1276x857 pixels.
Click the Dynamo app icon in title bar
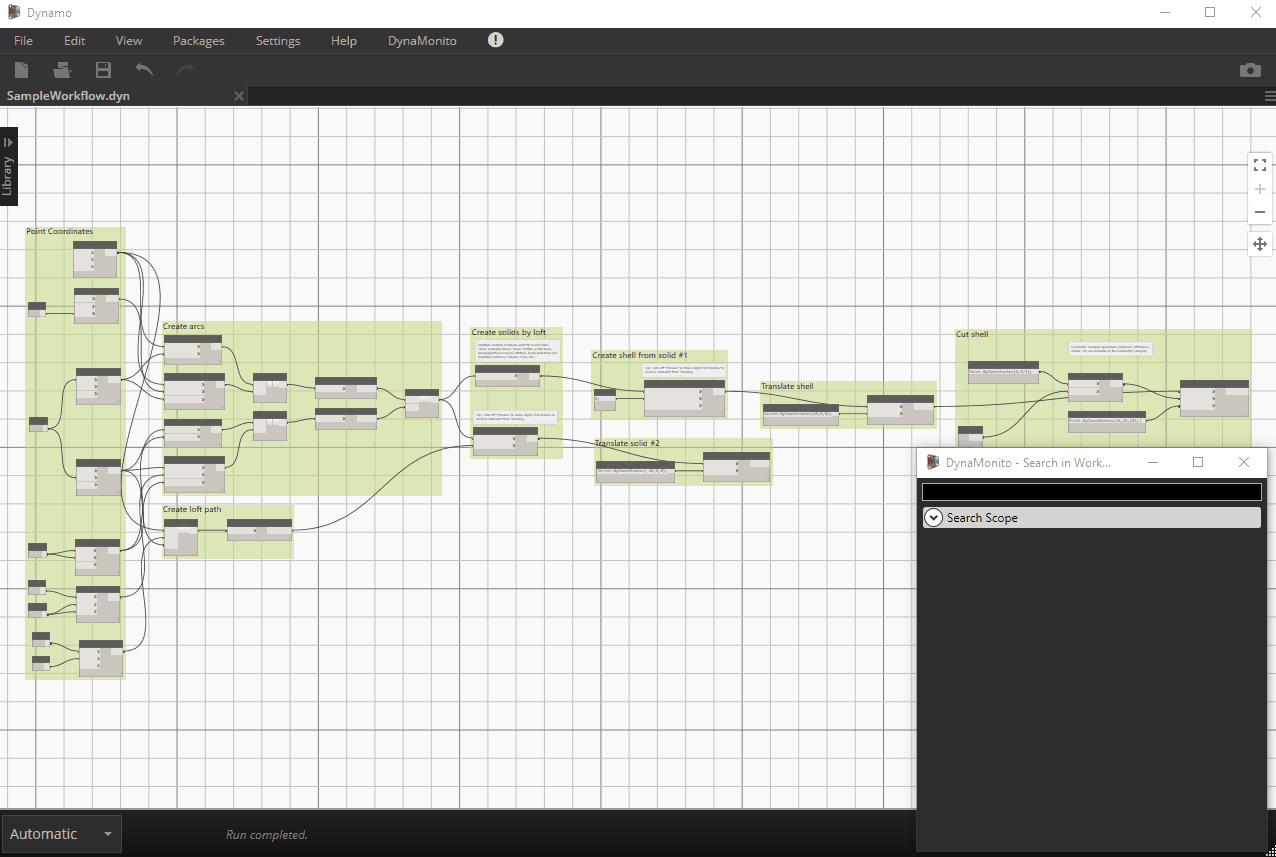click(14, 13)
